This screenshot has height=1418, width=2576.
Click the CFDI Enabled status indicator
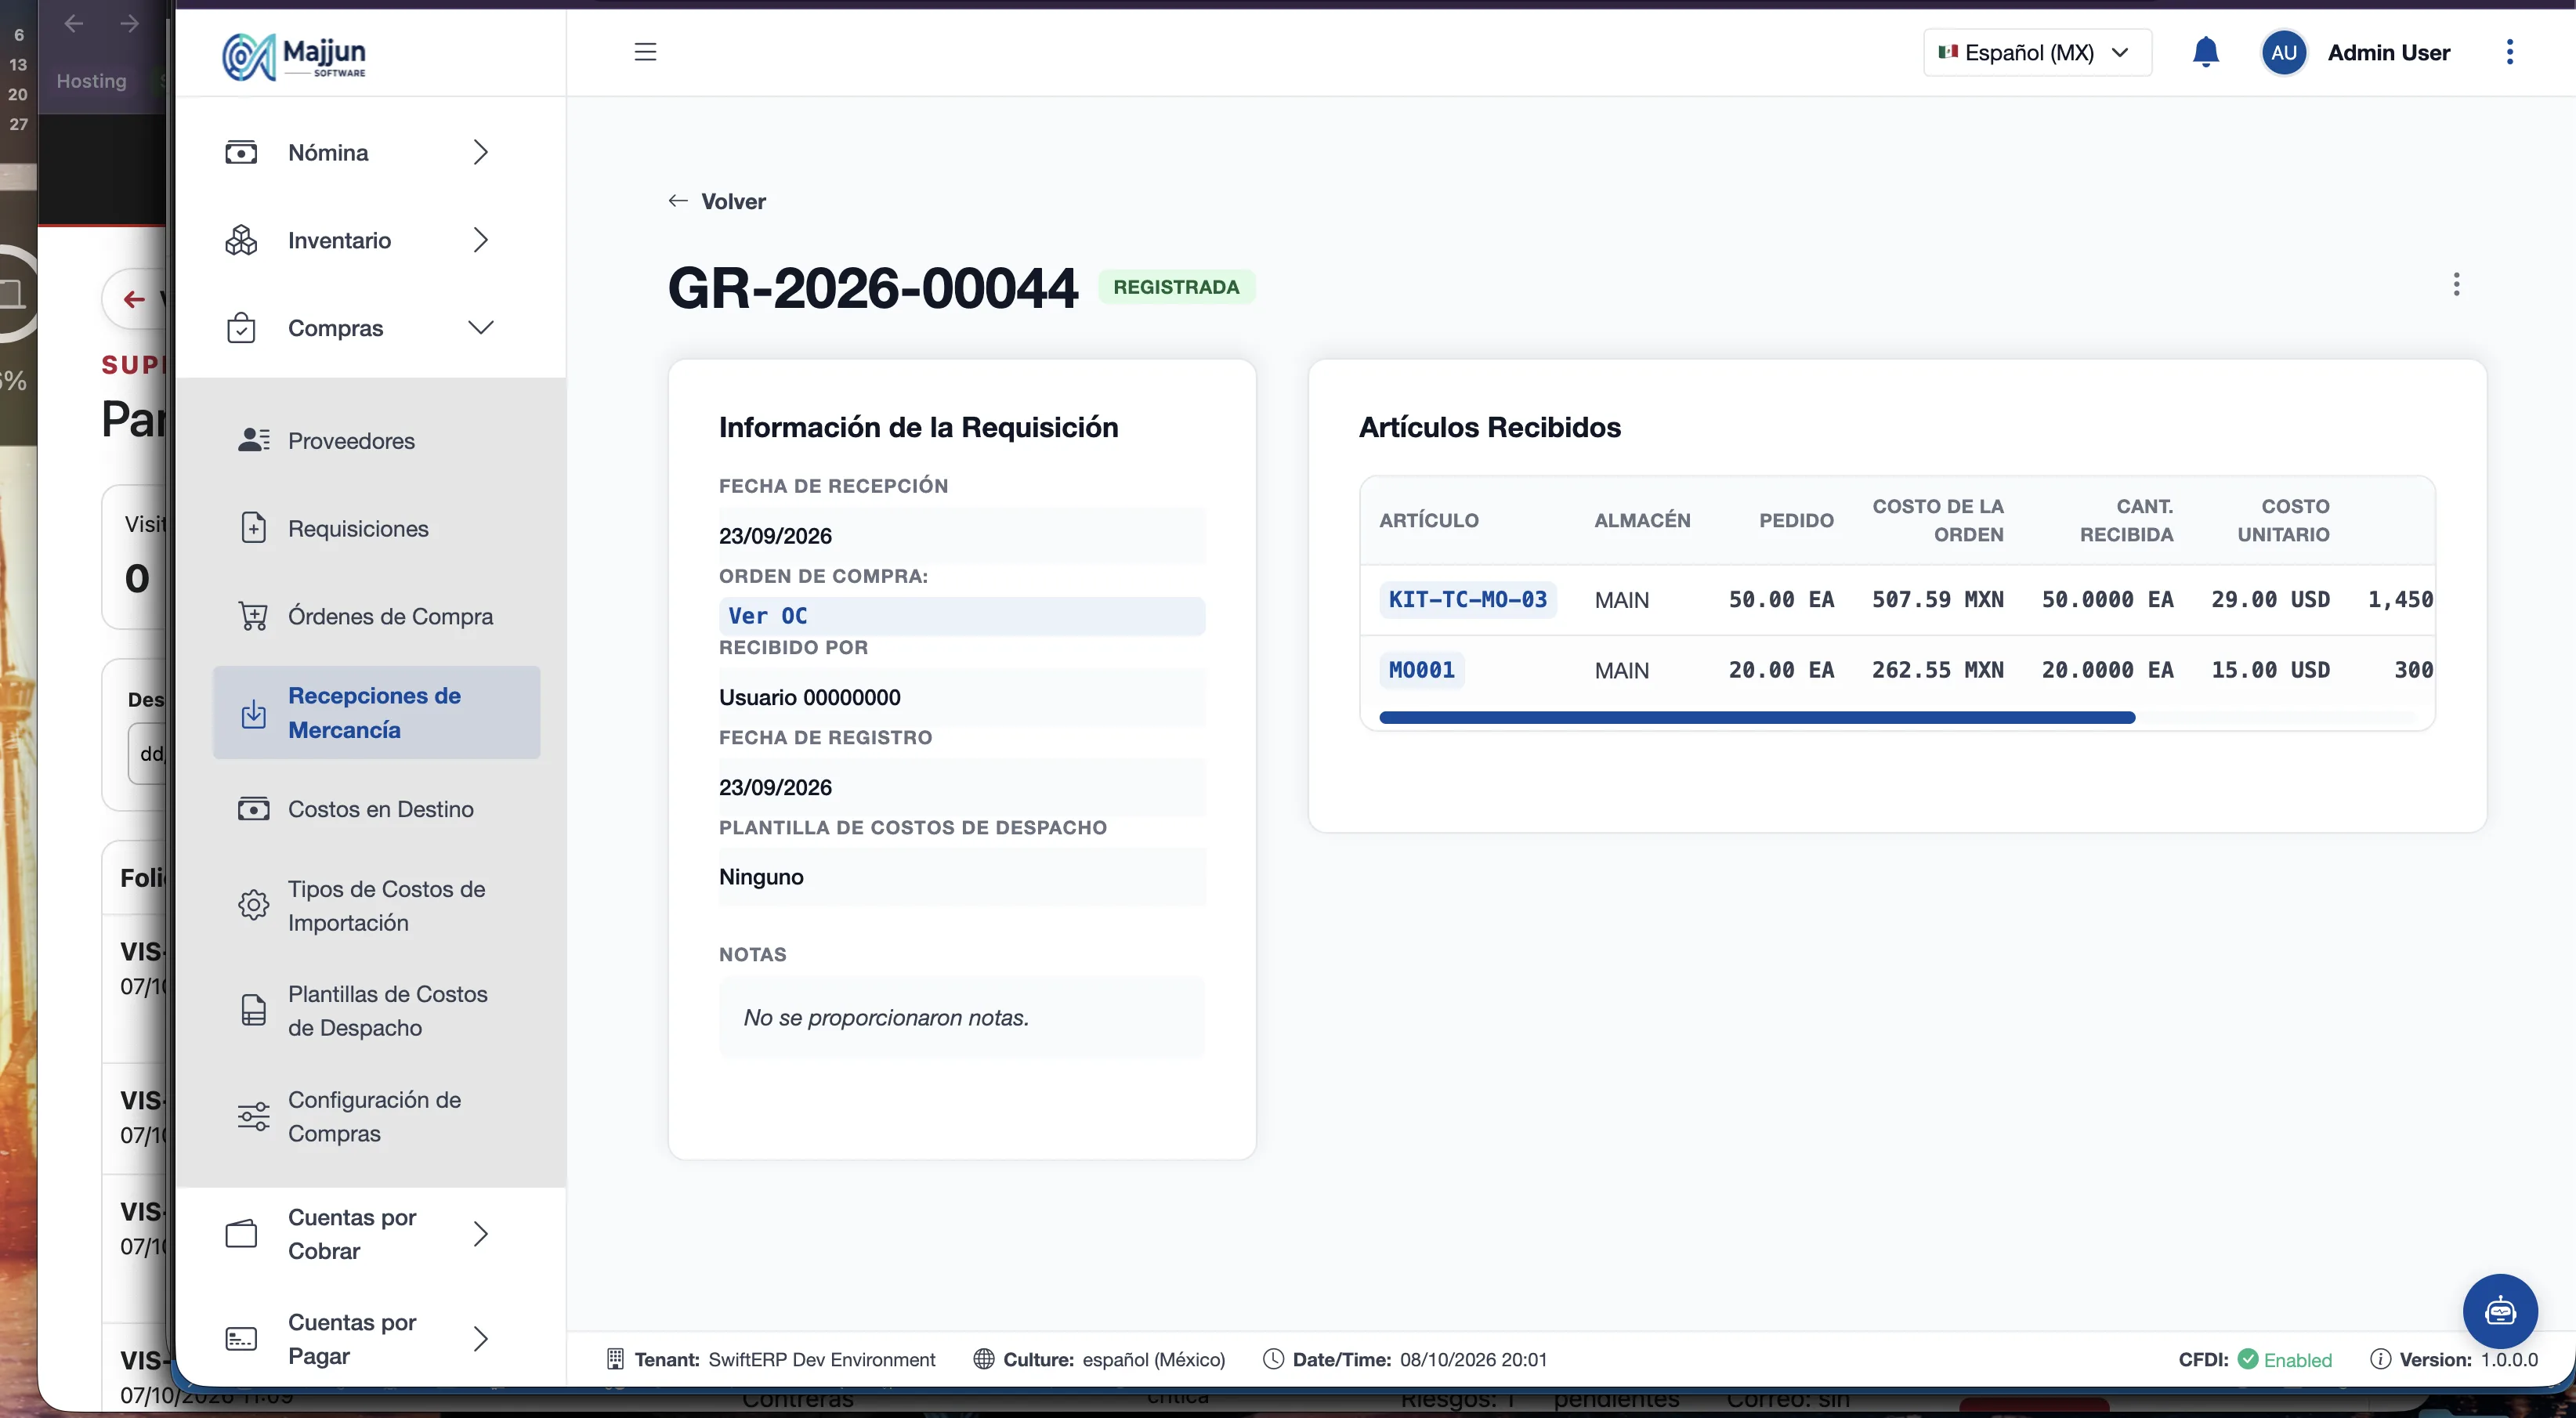tap(2255, 1359)
